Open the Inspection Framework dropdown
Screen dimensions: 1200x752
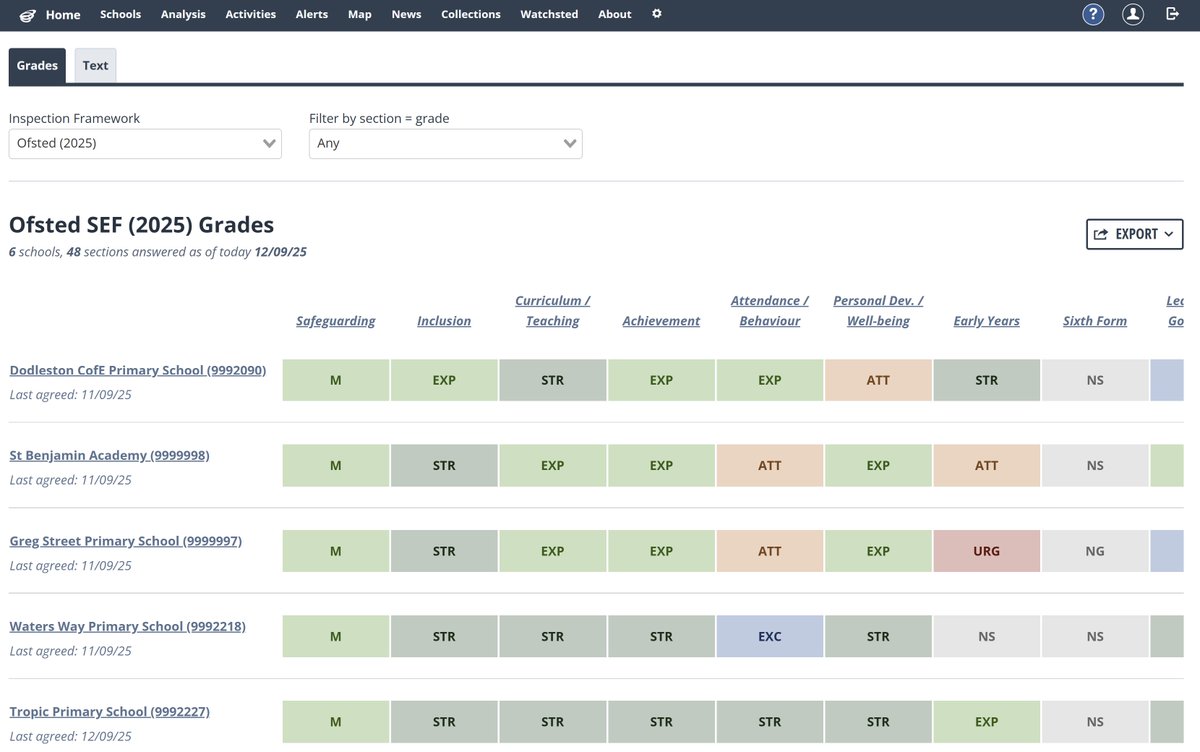pyautogui.click(x=145, y=143)
